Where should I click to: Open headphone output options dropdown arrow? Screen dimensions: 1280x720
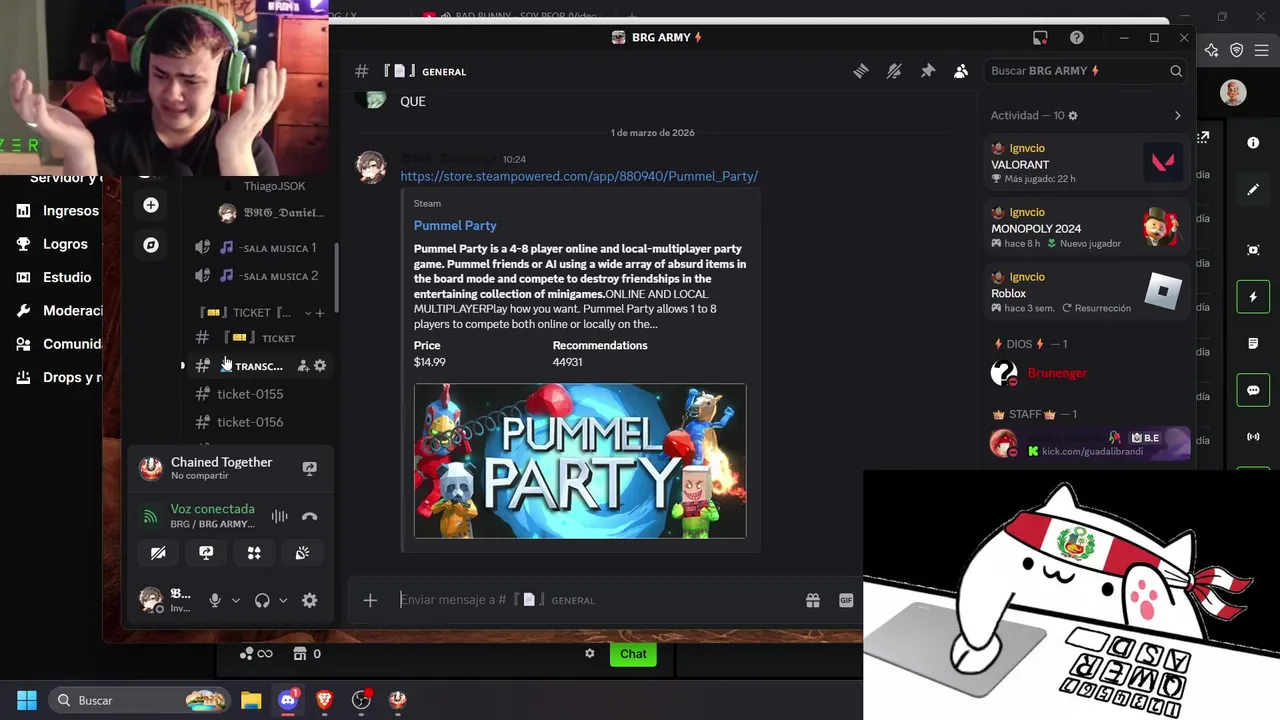pos(283,600)
